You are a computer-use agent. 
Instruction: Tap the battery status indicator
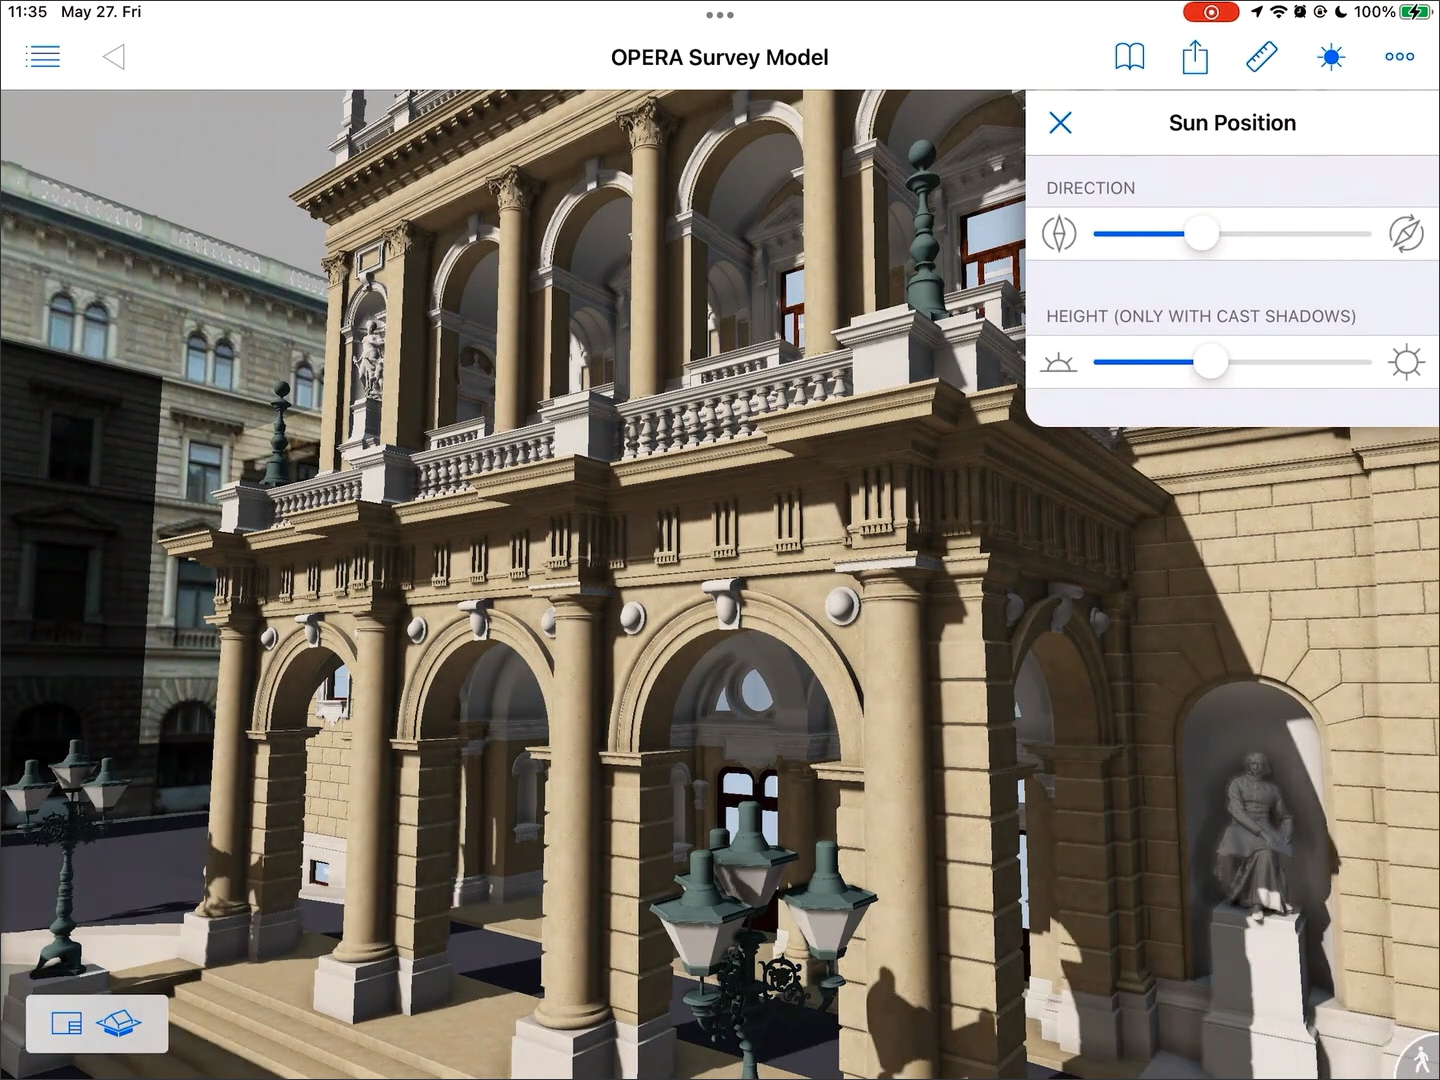[x=1415, y=12]
